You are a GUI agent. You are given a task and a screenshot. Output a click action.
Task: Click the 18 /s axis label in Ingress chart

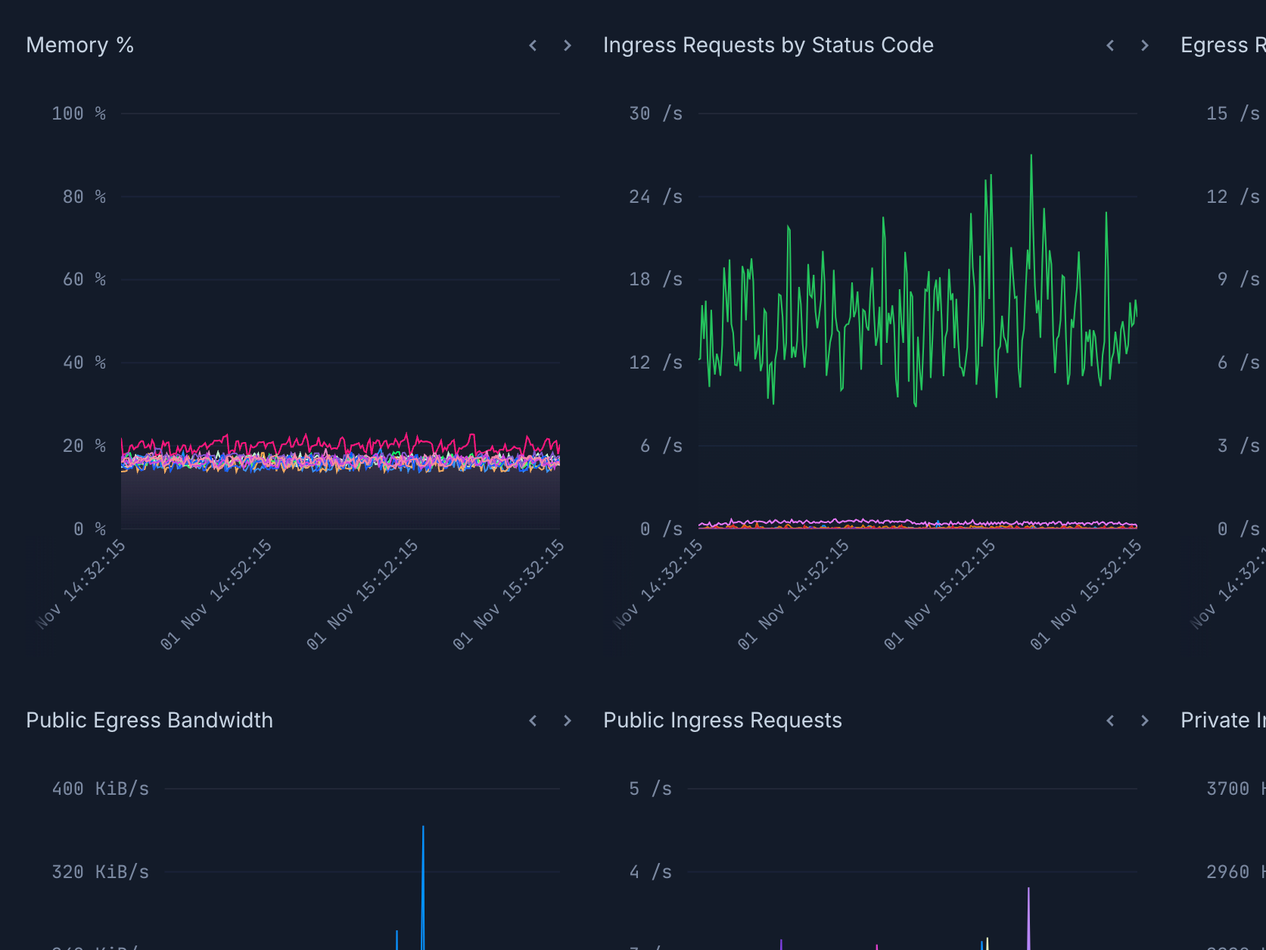tap(656, 279)
